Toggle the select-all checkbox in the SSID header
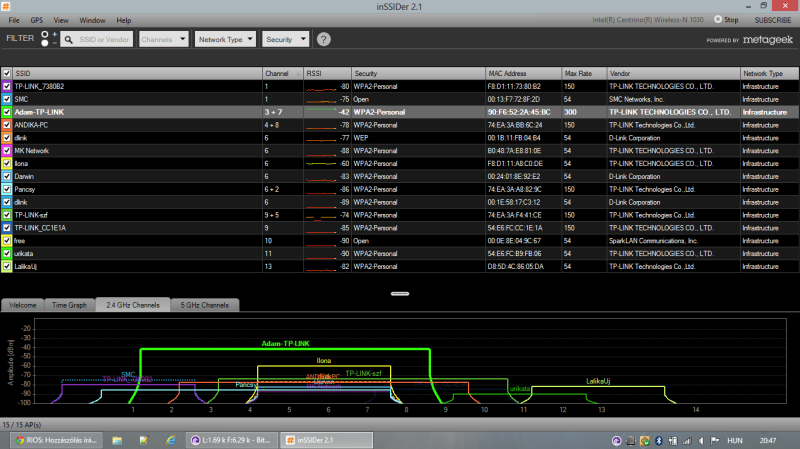The image size is (800, 449). [7, 73]
